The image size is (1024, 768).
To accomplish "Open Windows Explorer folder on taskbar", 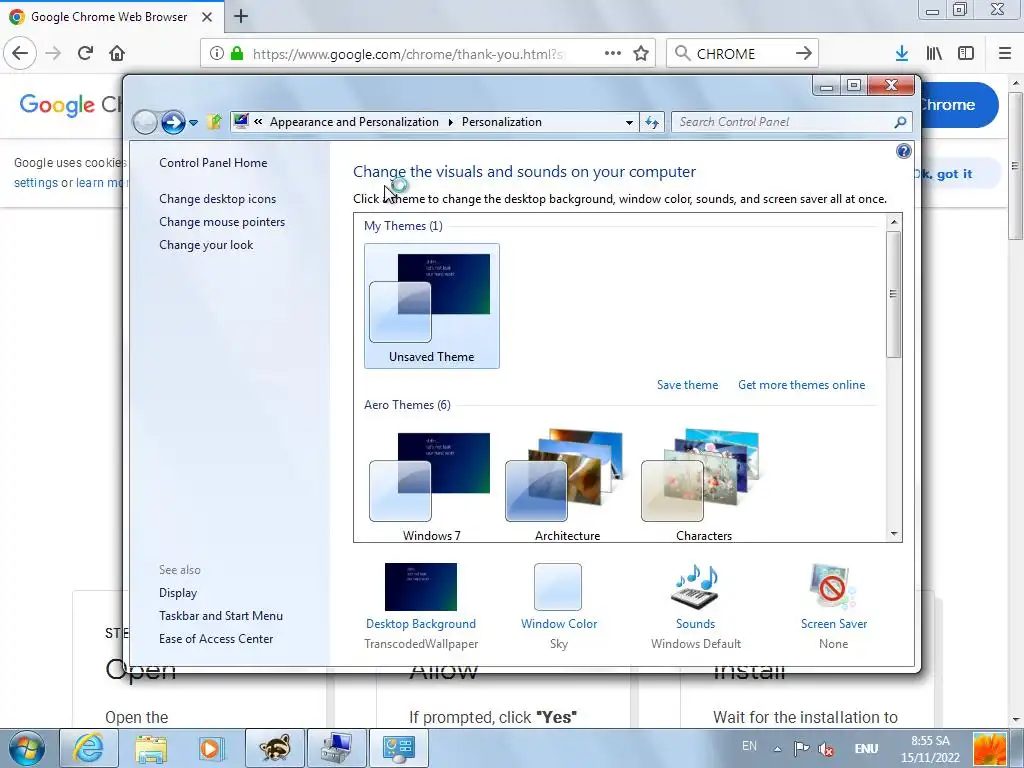I will (151, 748).
